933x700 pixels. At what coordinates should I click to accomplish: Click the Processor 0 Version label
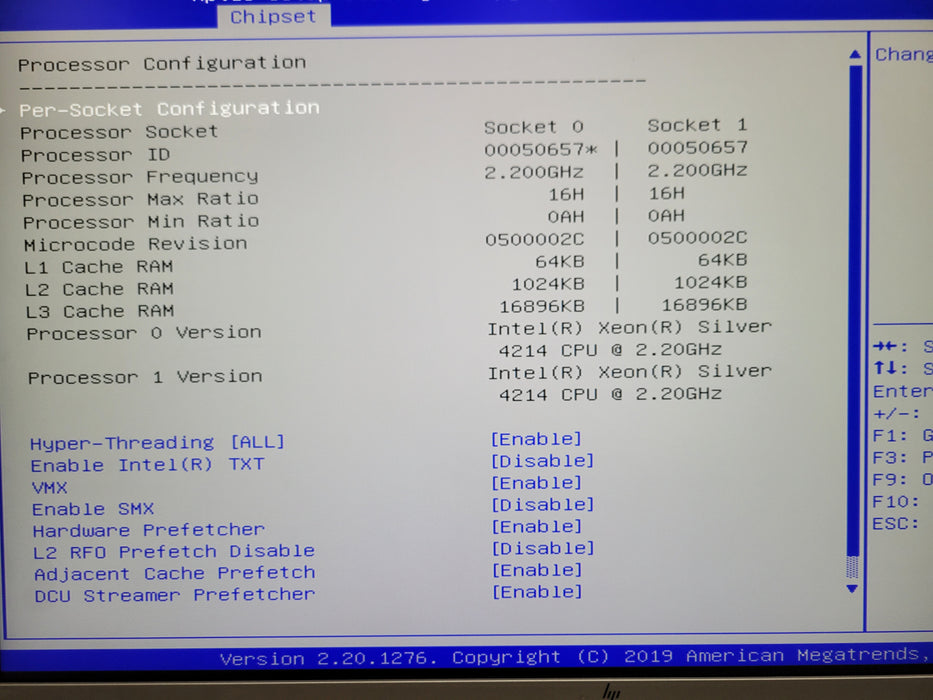point(144,333)
